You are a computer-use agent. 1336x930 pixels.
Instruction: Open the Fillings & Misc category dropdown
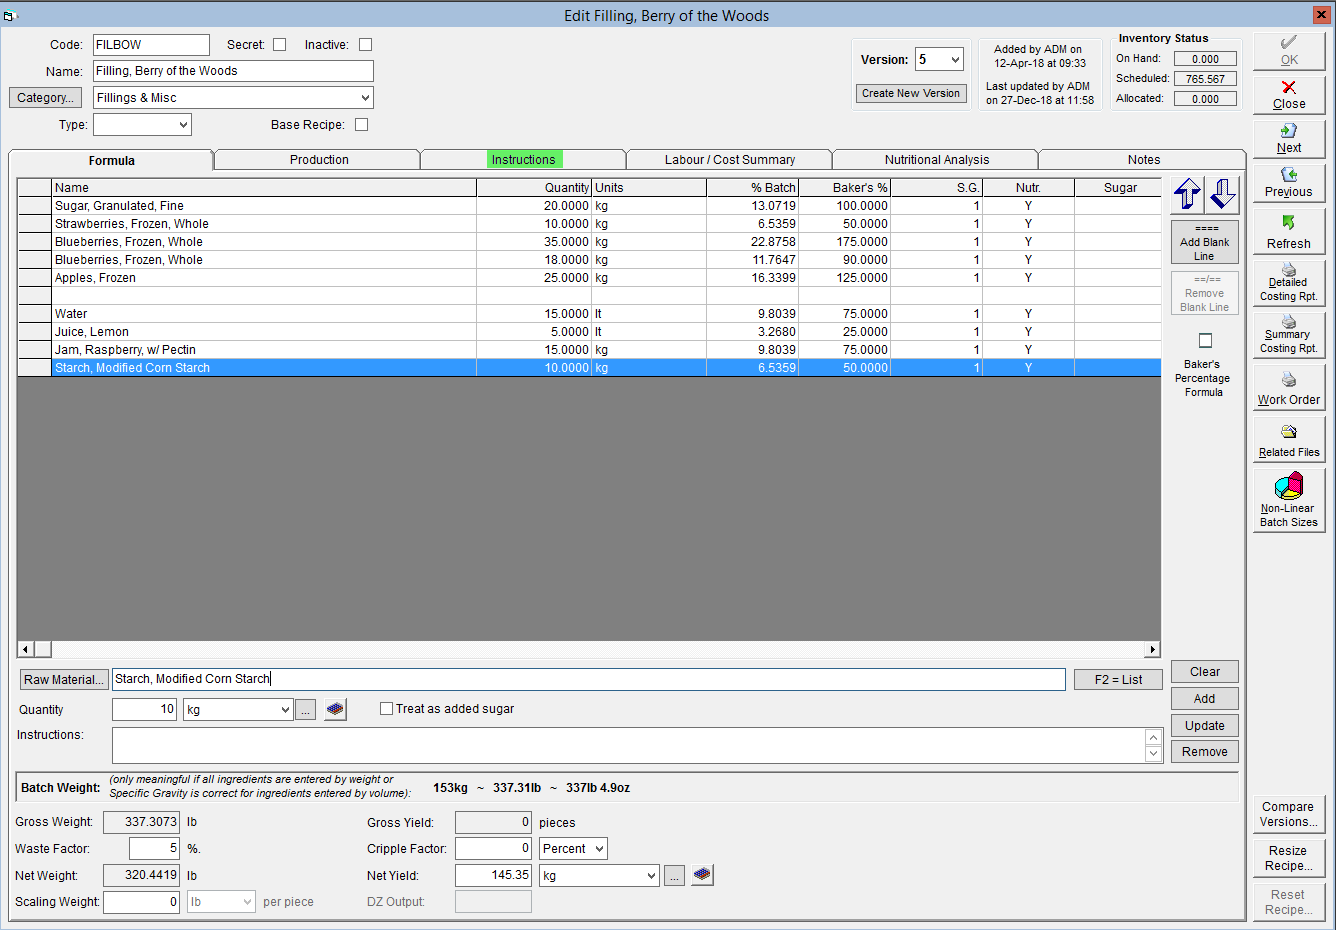[365, 98]
